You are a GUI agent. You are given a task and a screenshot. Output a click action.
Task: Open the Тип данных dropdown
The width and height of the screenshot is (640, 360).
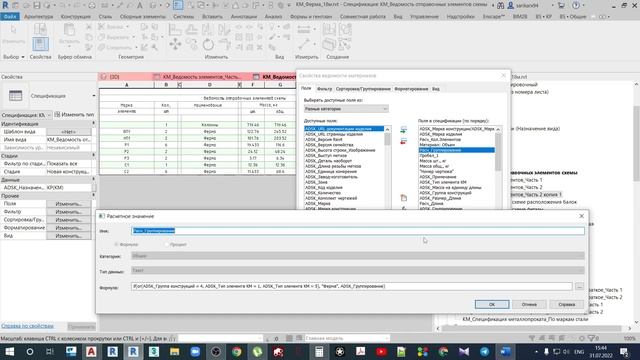(x=358, y=270)
